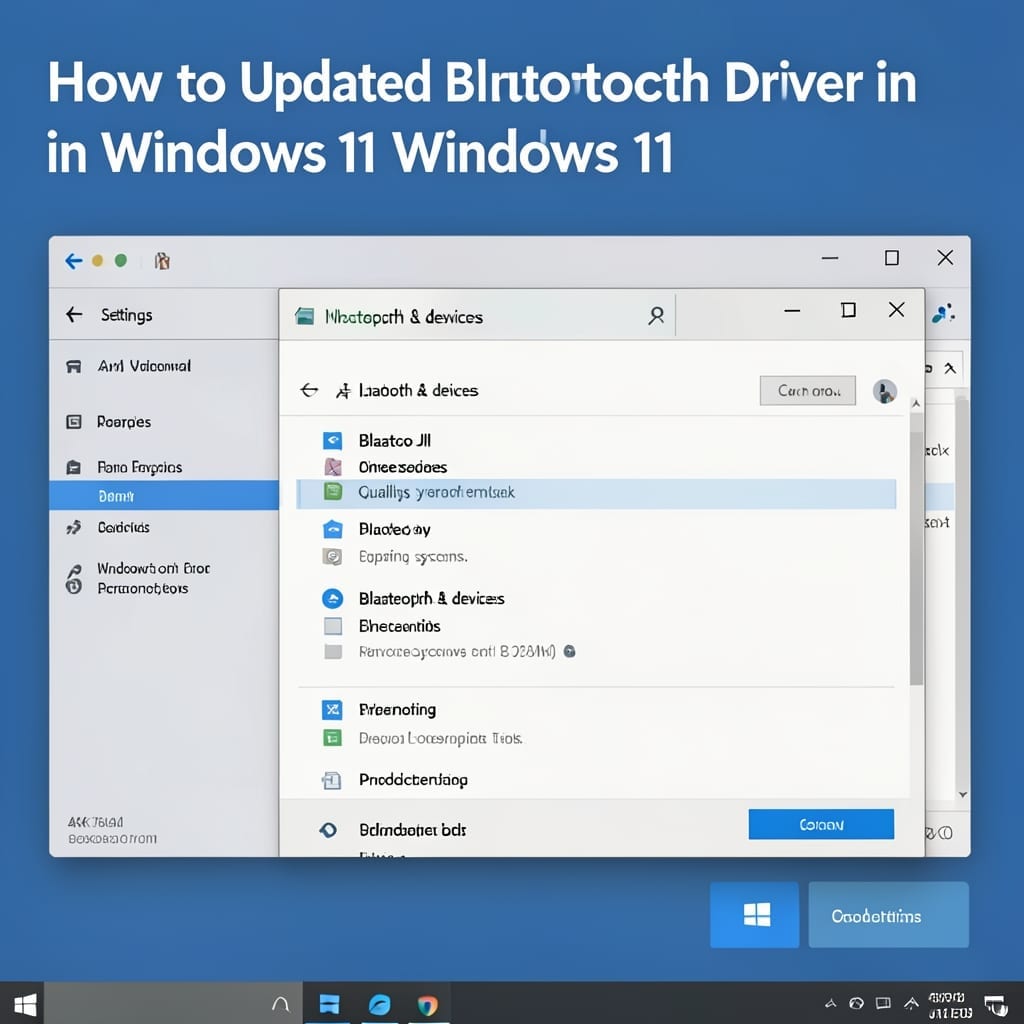Screen dimensions: 1024x1024
Task: Open the 'Blaatco Jll' item
Action: [394, 441]
